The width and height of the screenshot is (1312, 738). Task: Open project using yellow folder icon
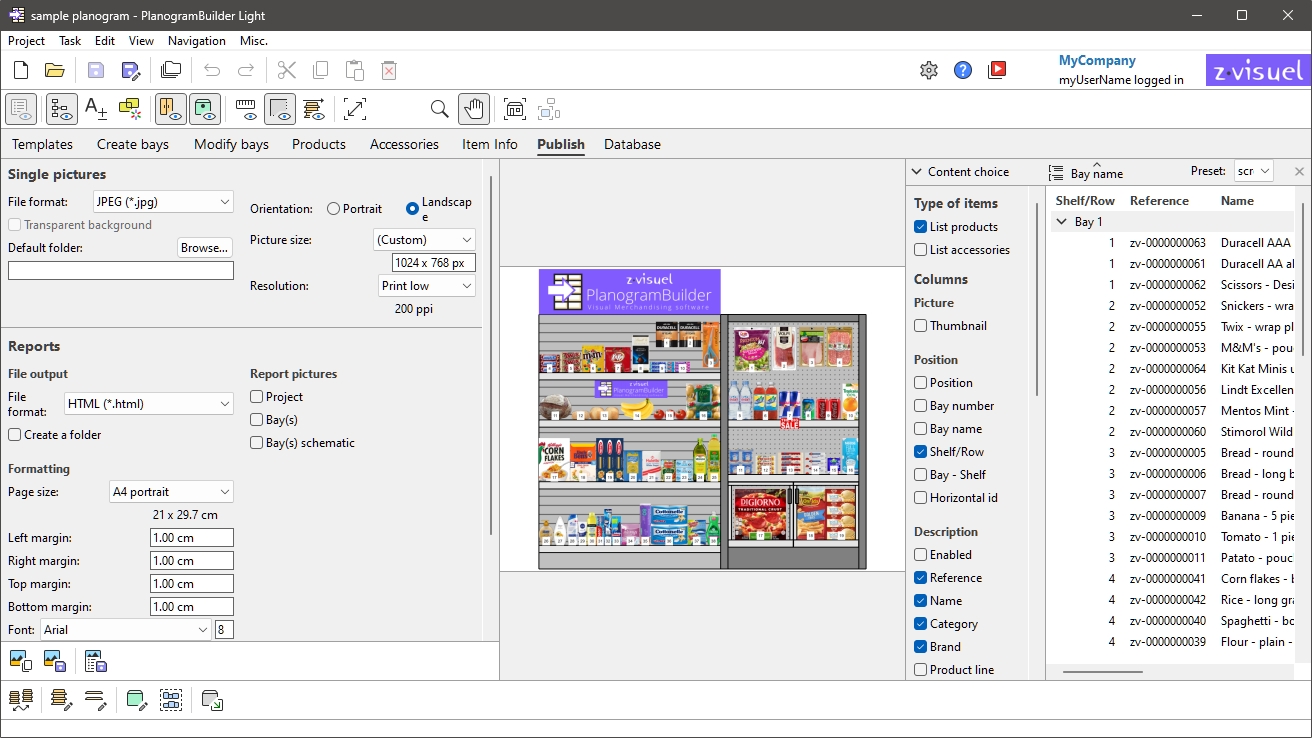pyautogui.click(x=54, y=70)
